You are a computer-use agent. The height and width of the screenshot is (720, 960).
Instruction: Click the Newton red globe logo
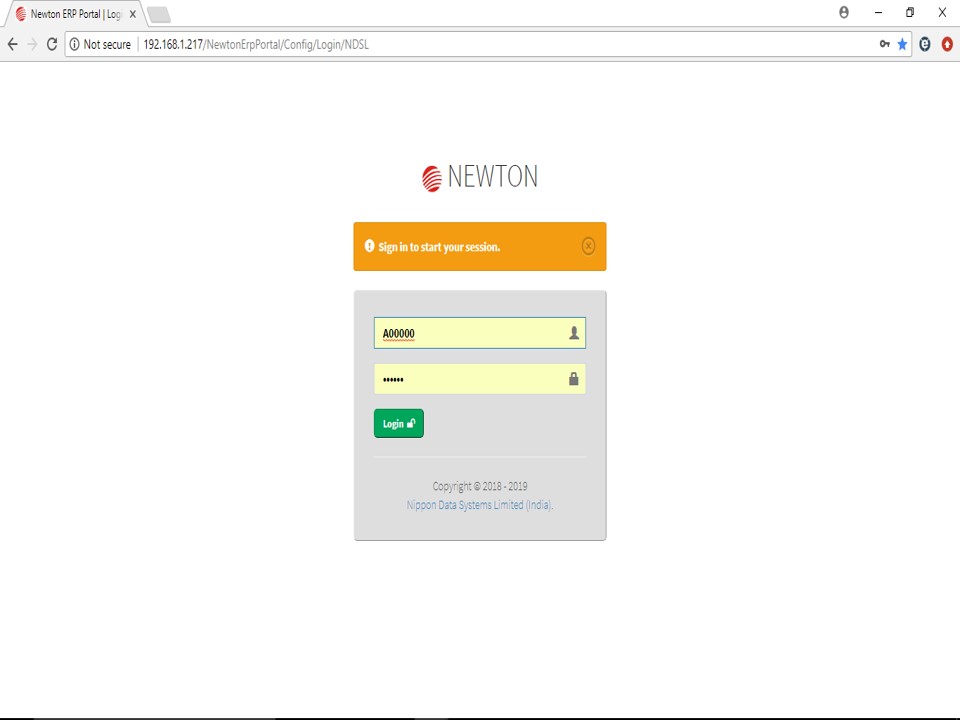tap(432, 179)
